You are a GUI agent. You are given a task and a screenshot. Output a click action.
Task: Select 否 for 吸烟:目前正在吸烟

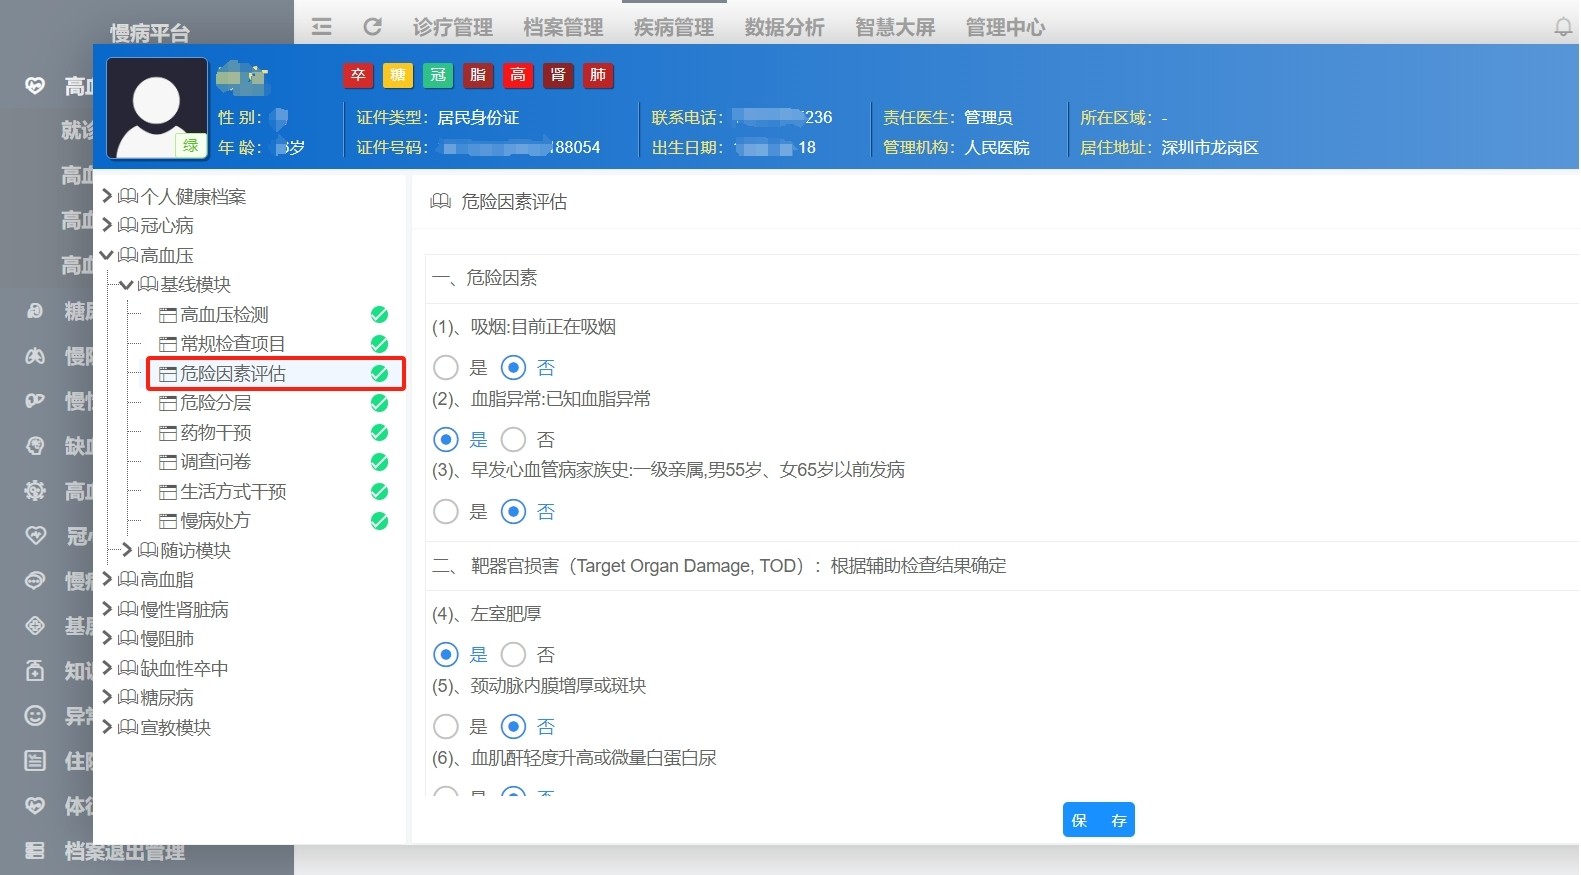point(513,368)
